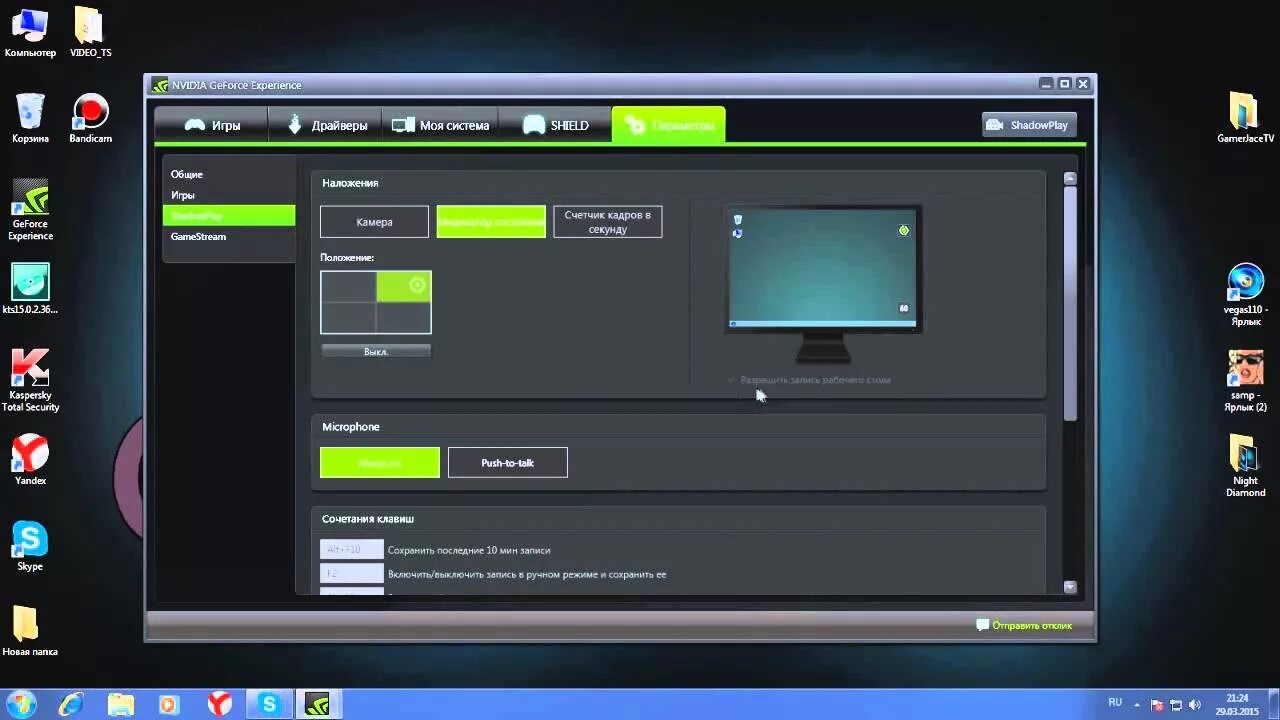Click the GeForce Experience taskbar icon
This screenshot has height=720, width=1280.
(x=317, y=704)
